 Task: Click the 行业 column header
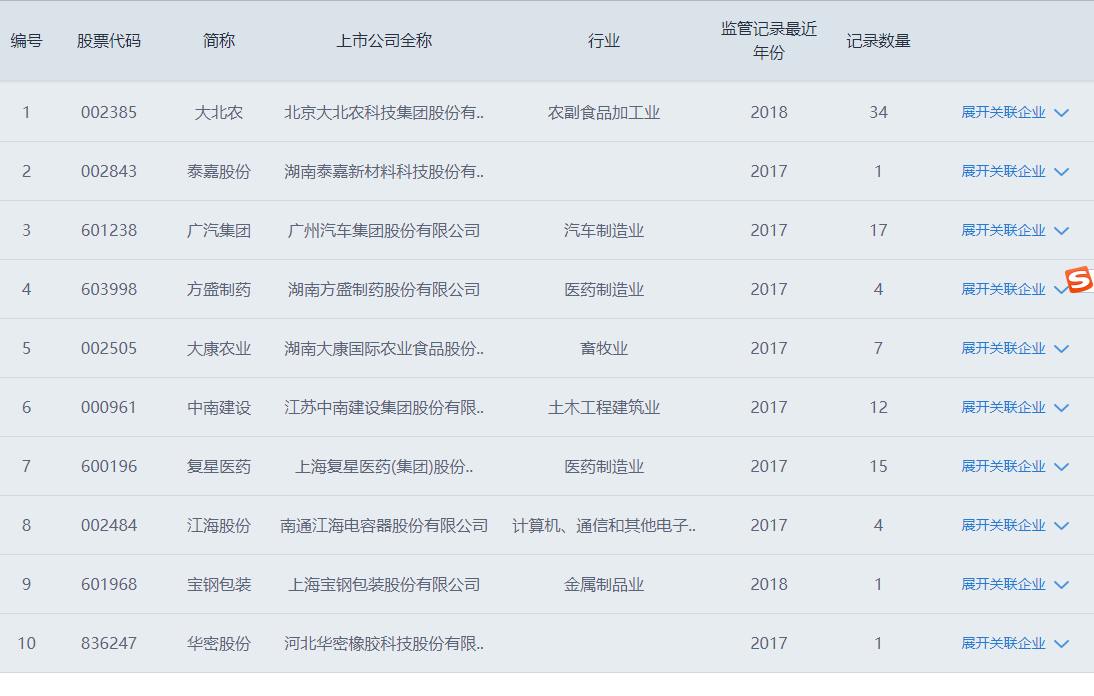(x=604, y=41)
